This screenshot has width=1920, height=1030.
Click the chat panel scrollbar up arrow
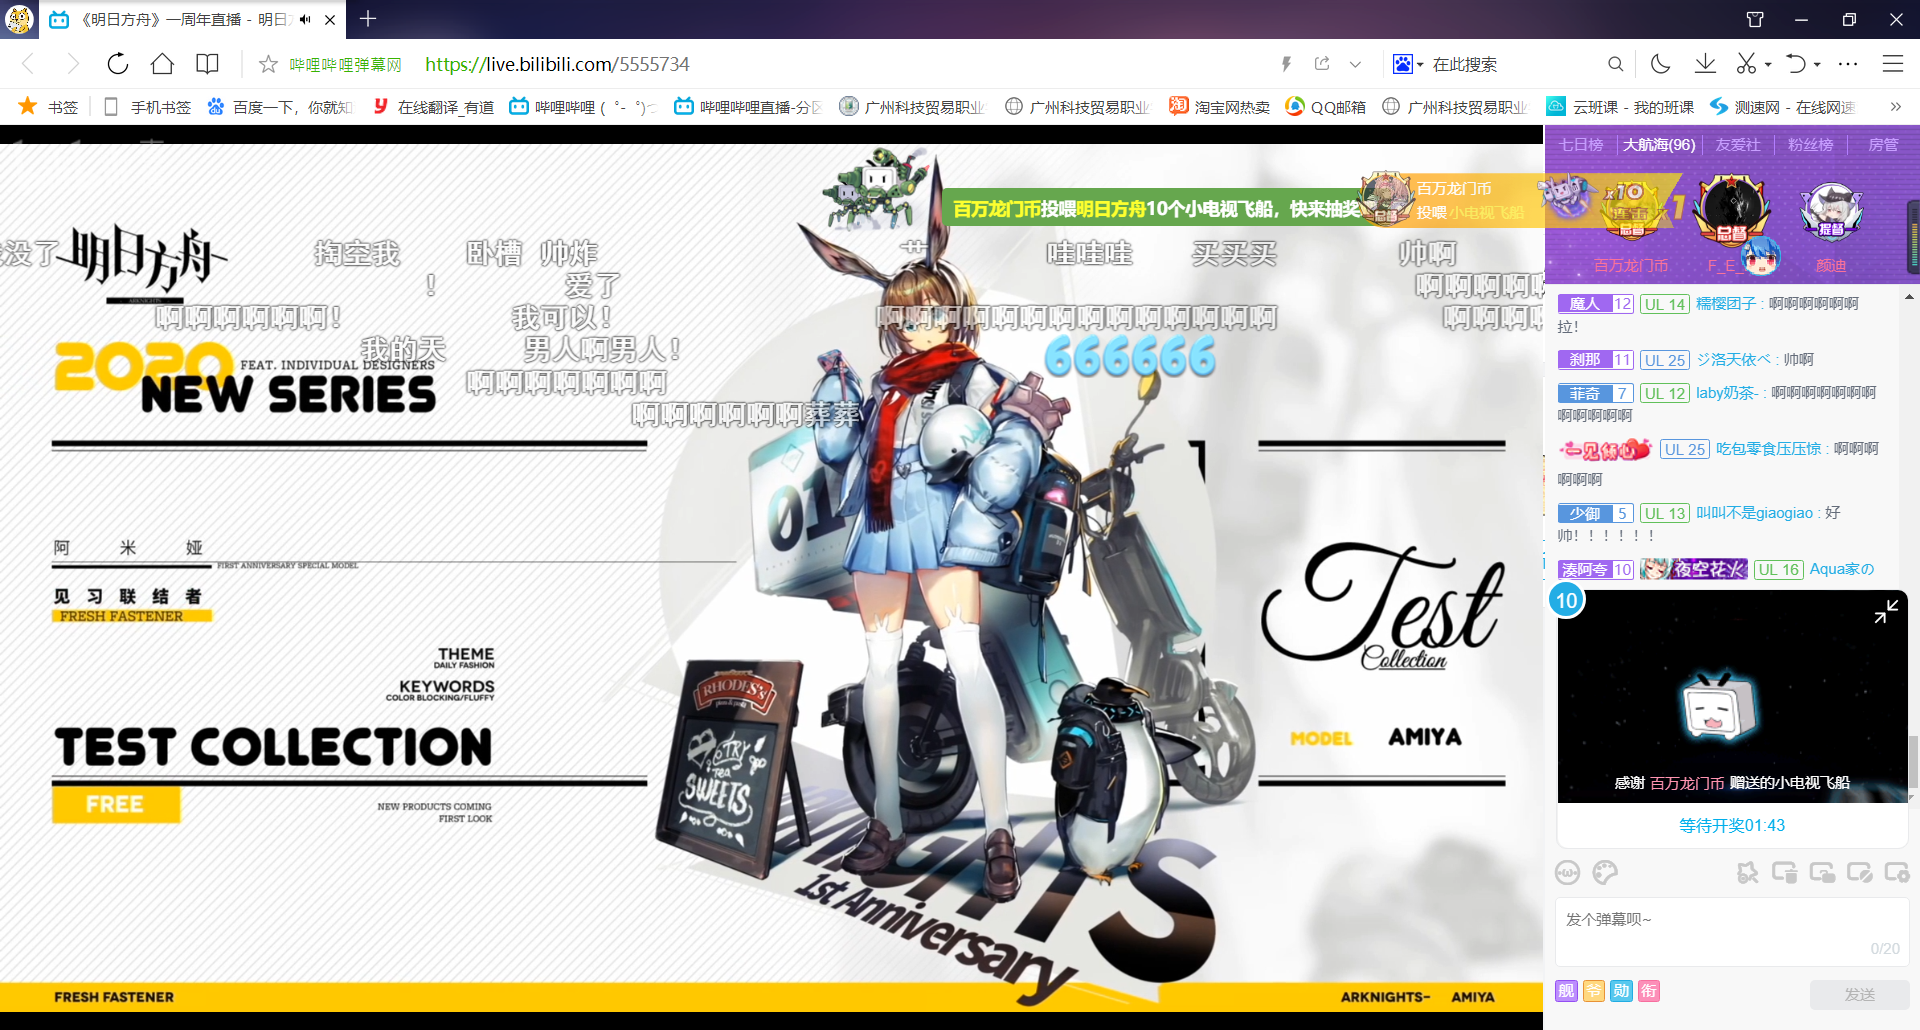[x=1910, y=297]
